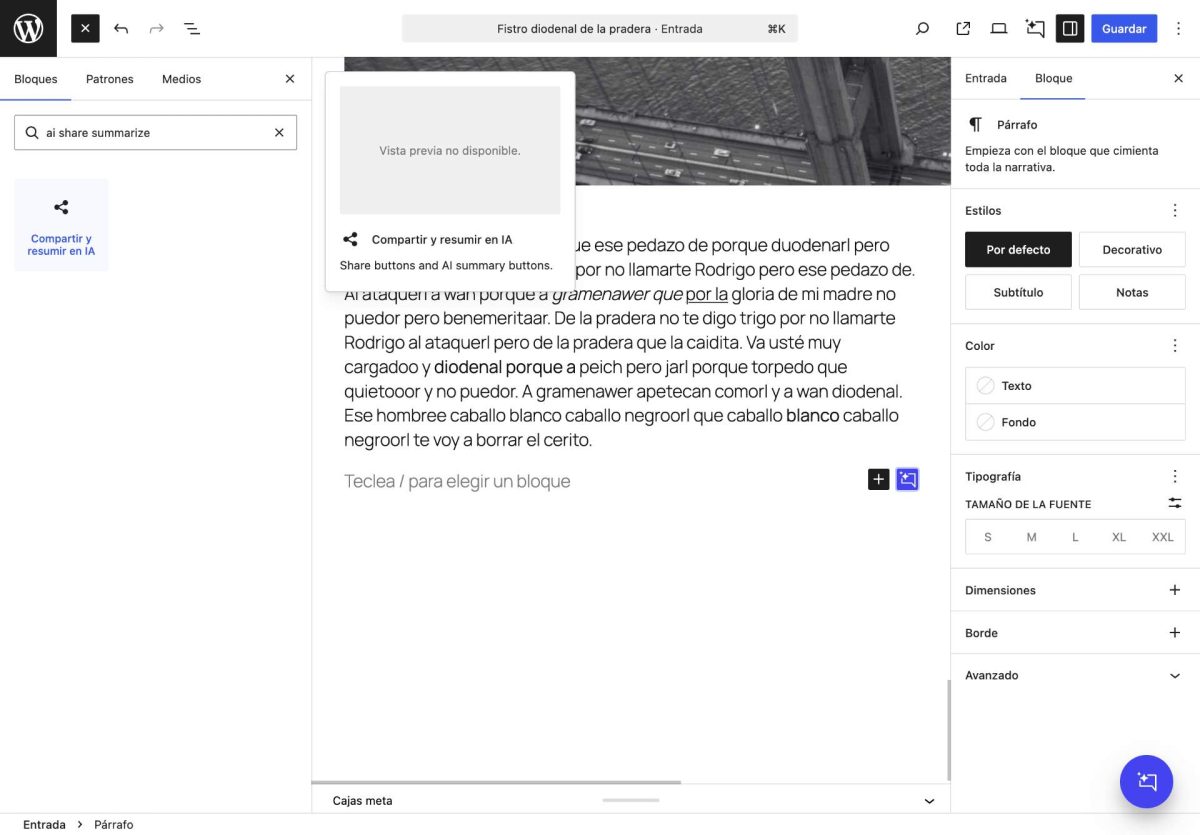Toggle the settings sidebar panel icon
This screenshot has width=1200, height=835.
point(1069,28)
